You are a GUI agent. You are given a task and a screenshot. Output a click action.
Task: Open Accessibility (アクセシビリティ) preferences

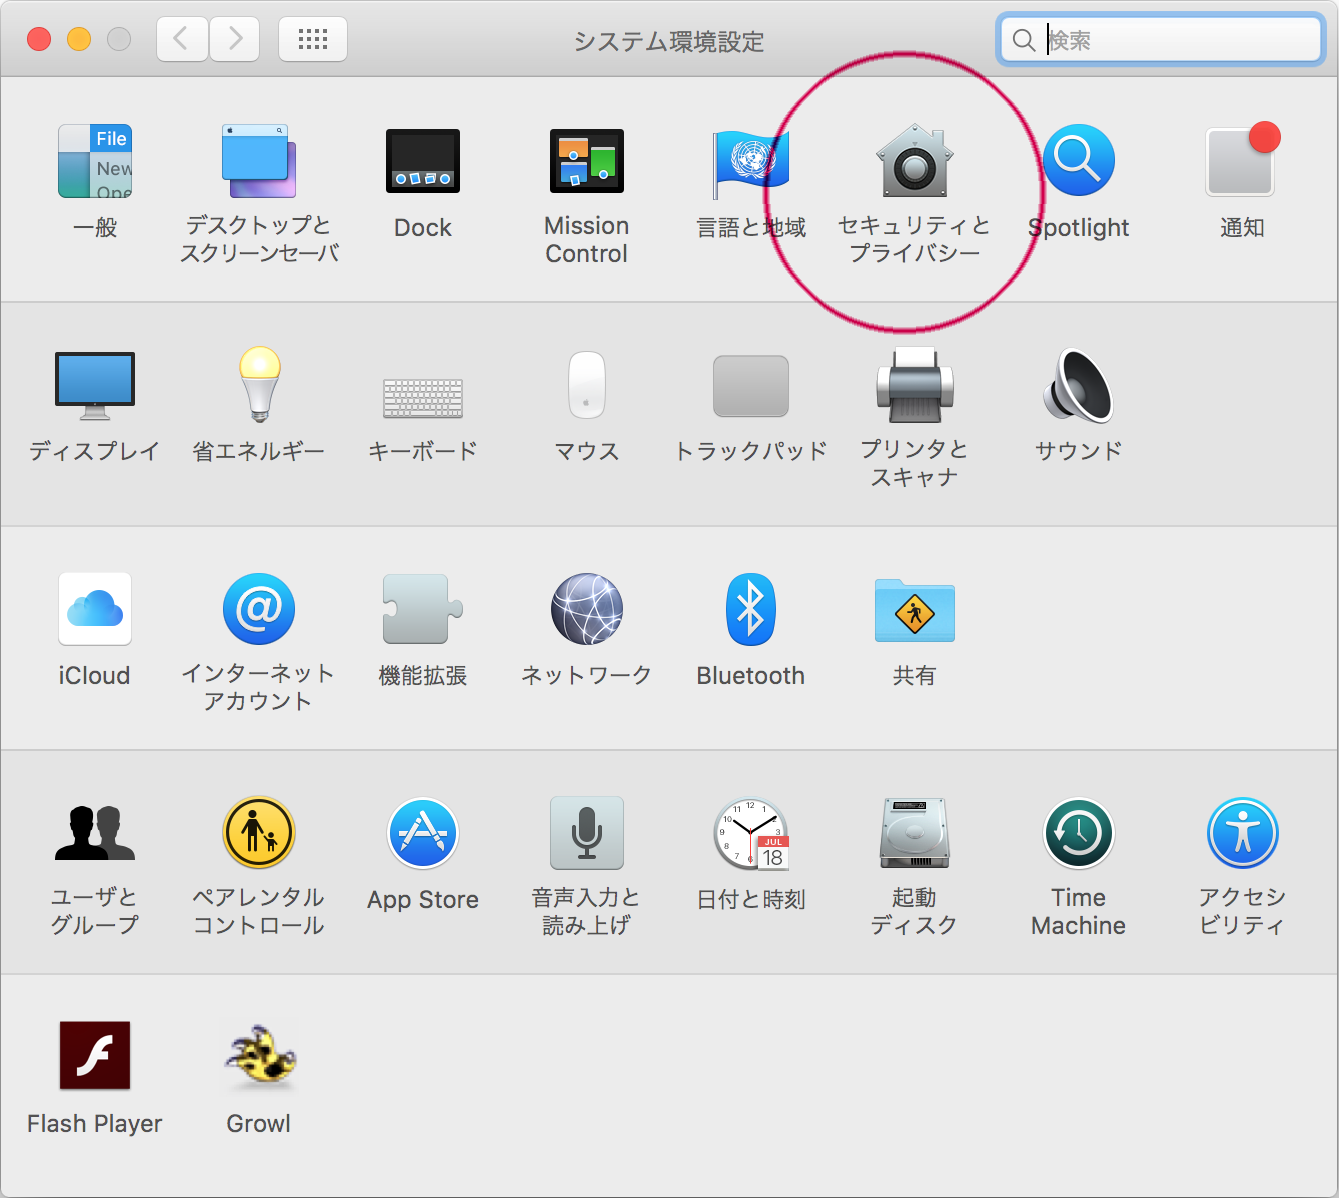(x=1241, y=834)
